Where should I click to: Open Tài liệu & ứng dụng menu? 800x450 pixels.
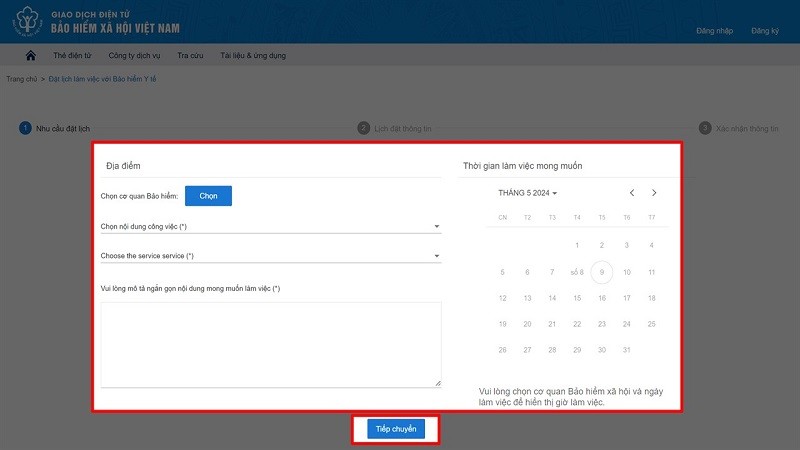(x=252, y=56)
